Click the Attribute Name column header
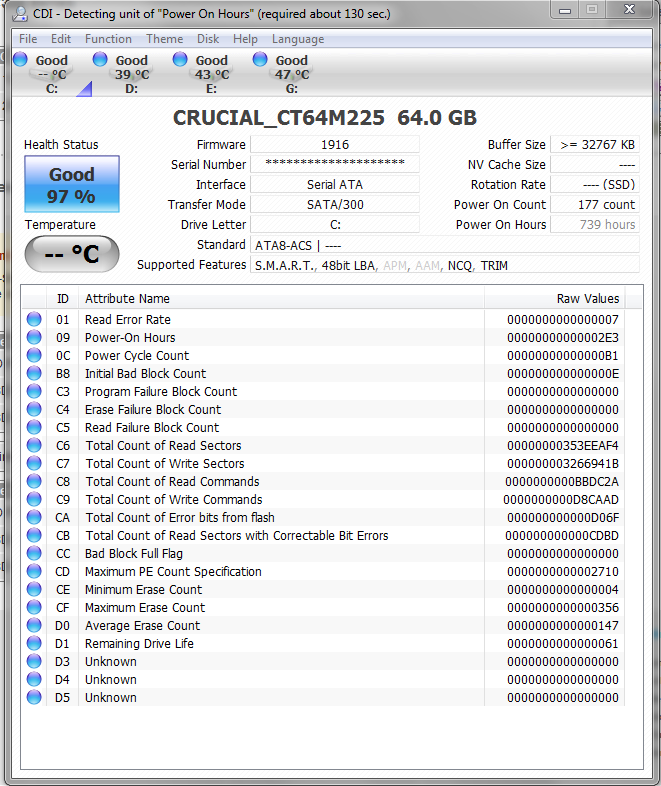The image size is (661, 786). point(127,299)
